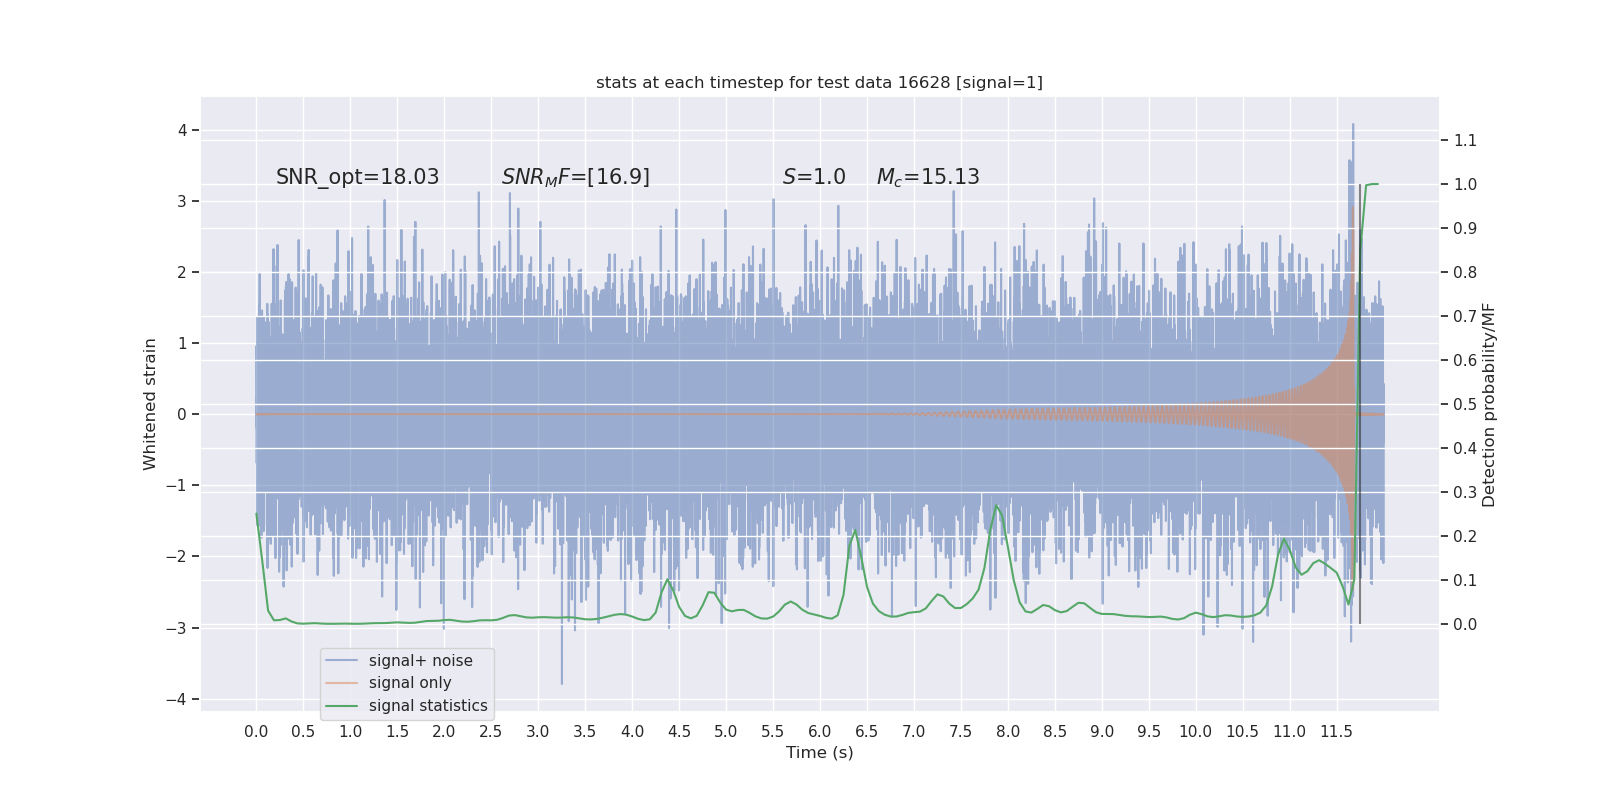Click the SNR_MF=[16.9] annotation text

(576, 177)
